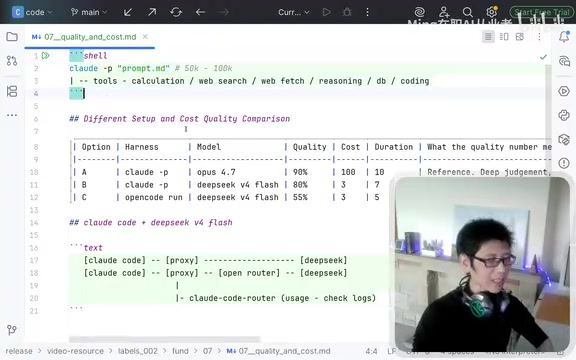The height and width of the screenshot is (360, 576).
Task: Run the shell code block from the gutter
Action: 46,56
